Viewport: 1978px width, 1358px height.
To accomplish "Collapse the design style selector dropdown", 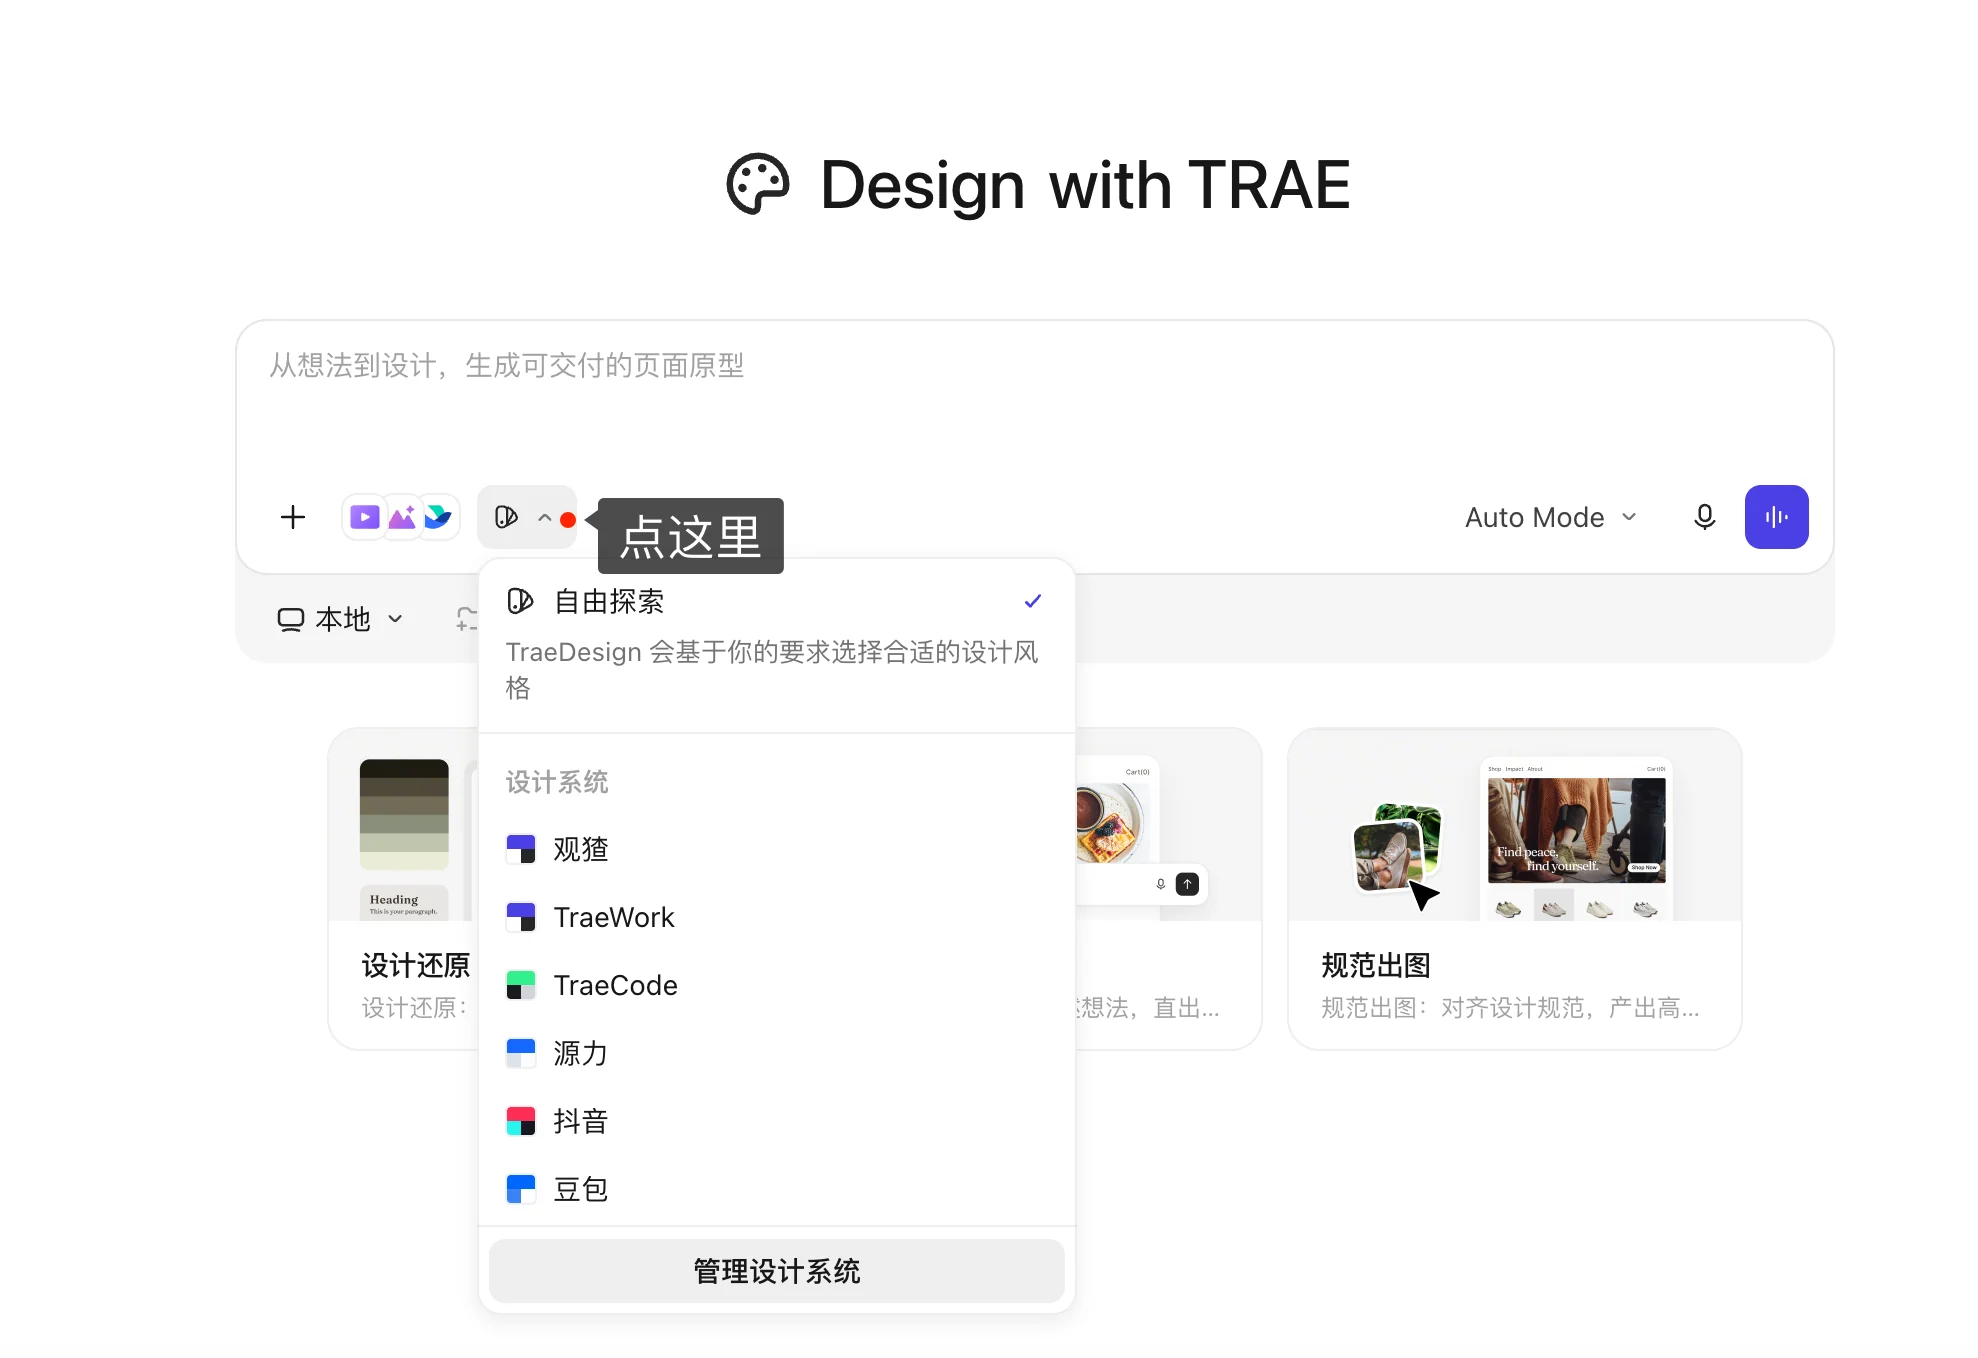I will tap(527, 517).
